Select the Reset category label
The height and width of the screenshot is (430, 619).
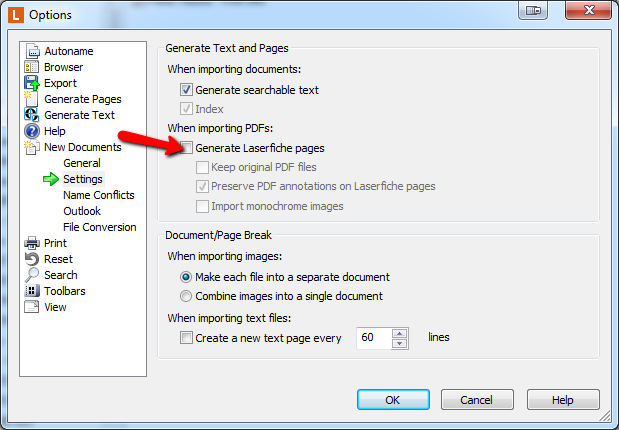pyautogui.click(x=58, y=259)
